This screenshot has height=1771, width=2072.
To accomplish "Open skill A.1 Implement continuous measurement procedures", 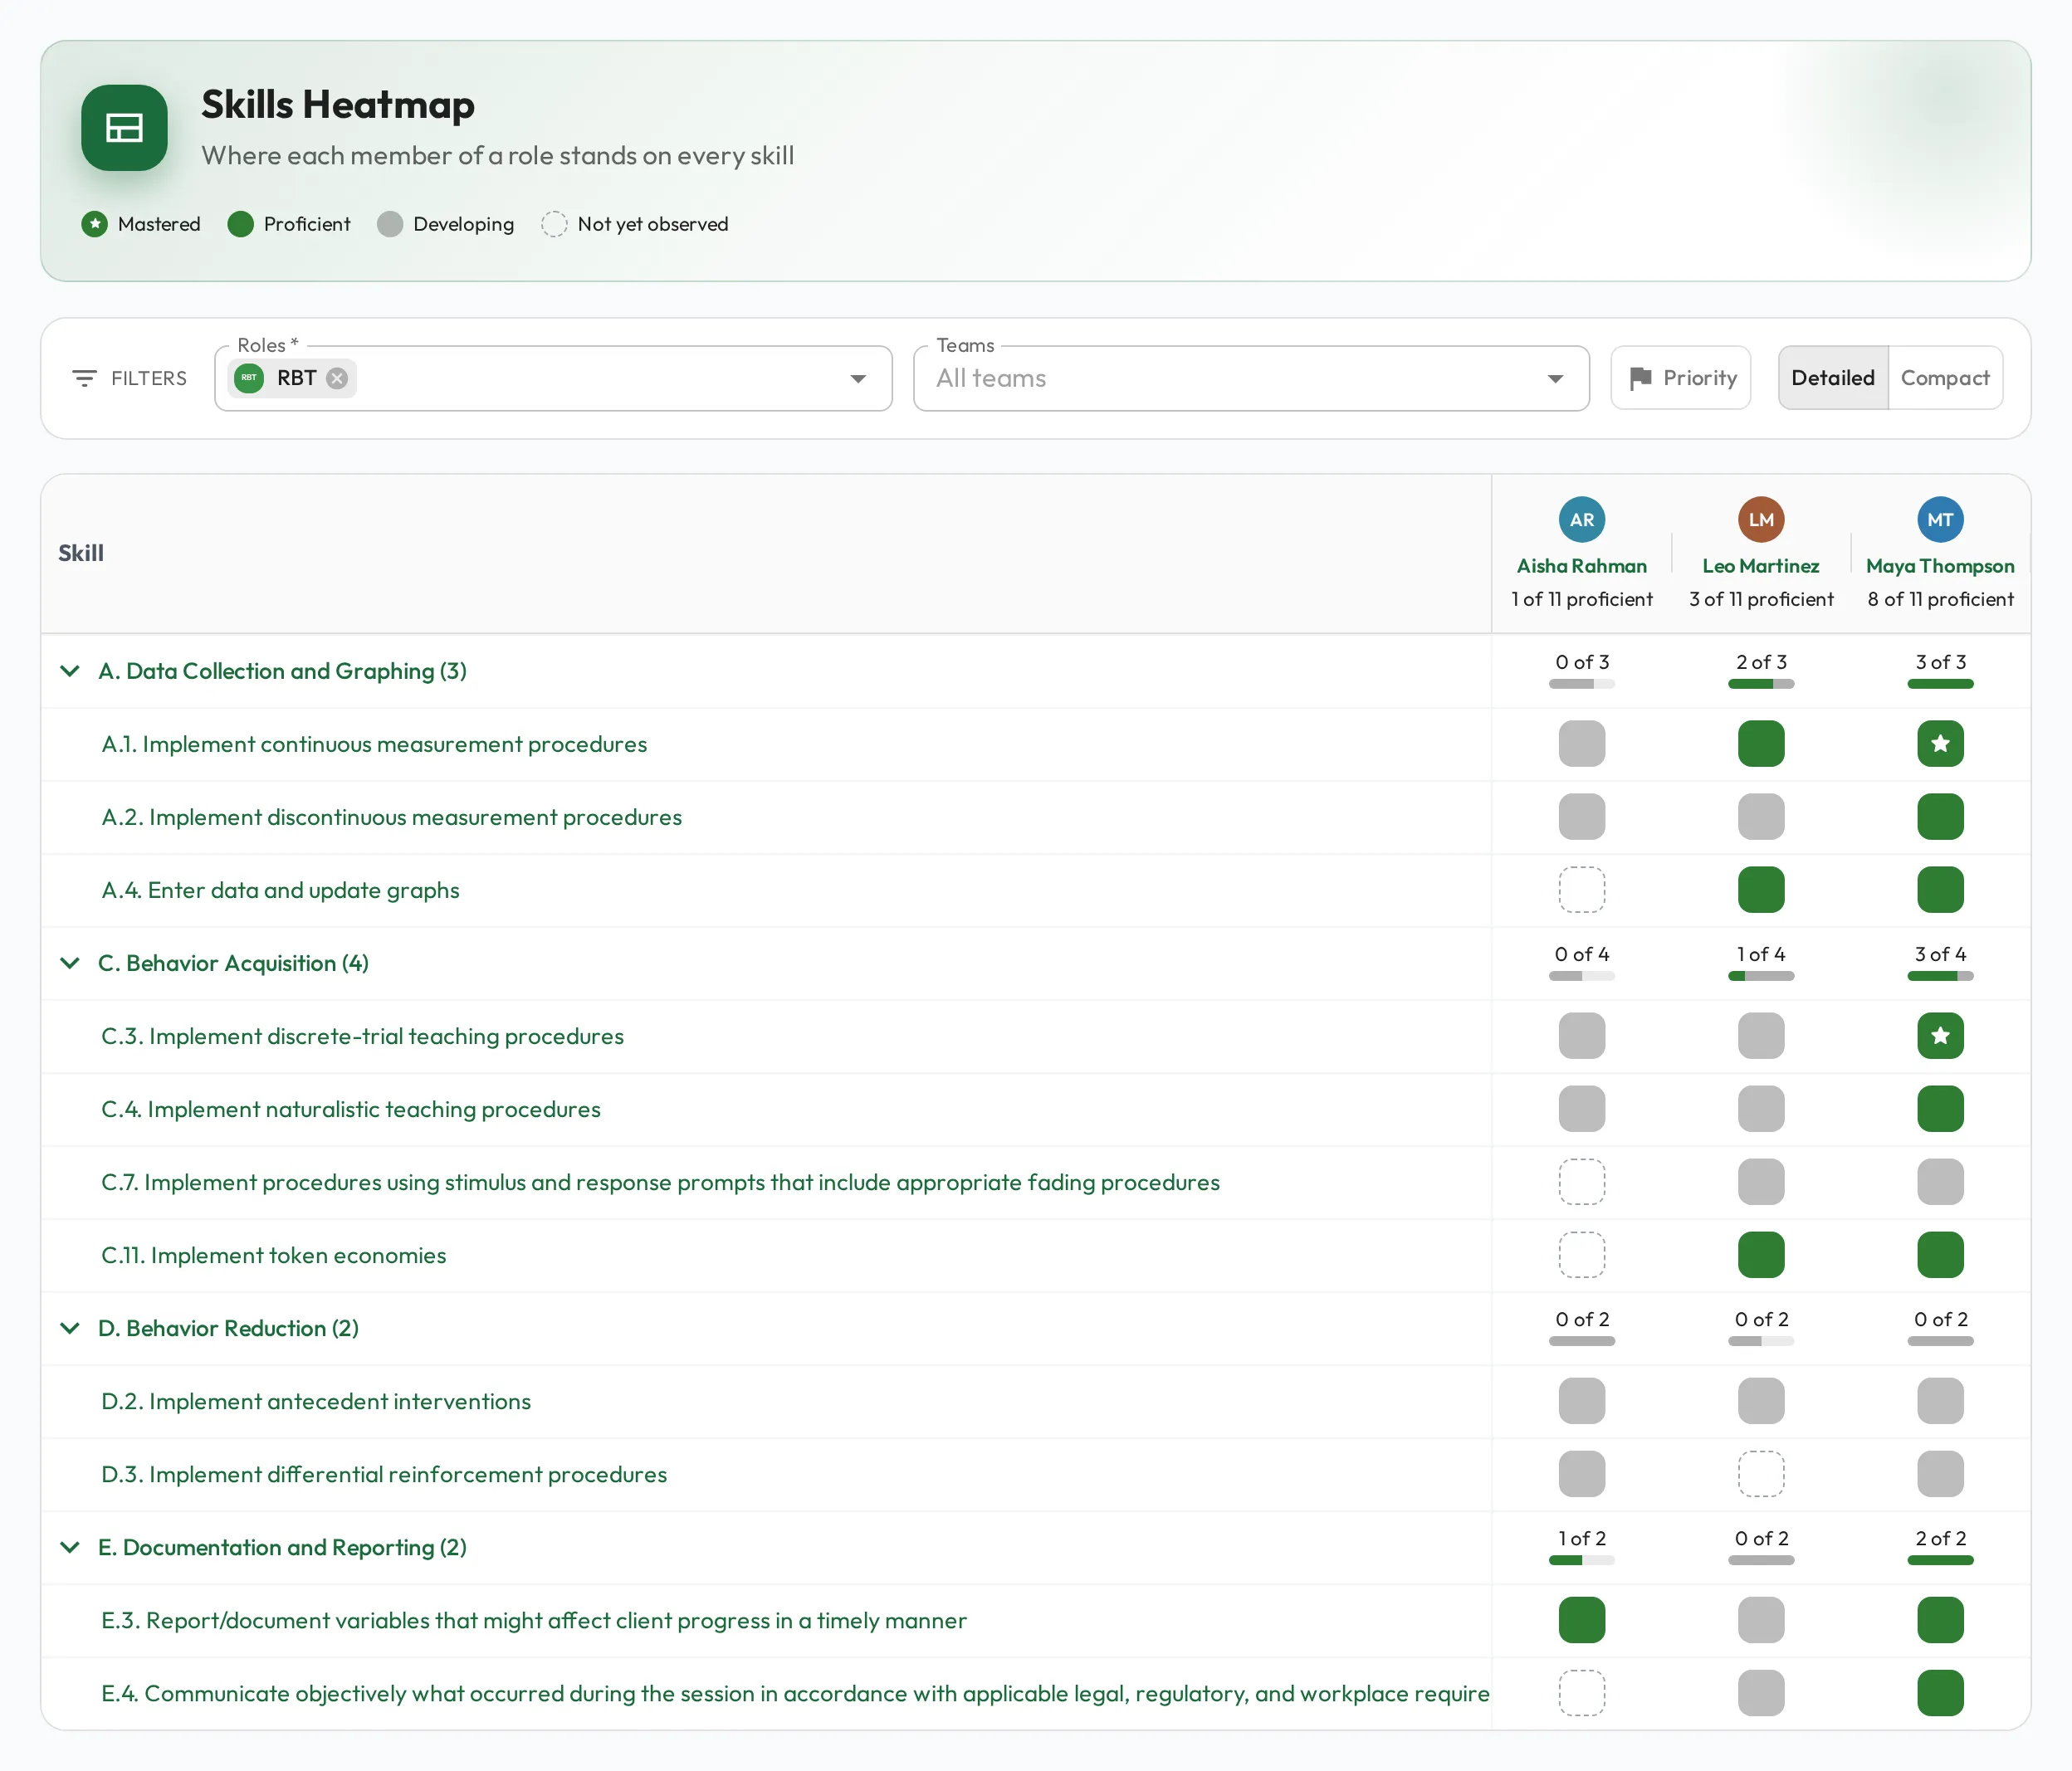I will pos(374,744).
